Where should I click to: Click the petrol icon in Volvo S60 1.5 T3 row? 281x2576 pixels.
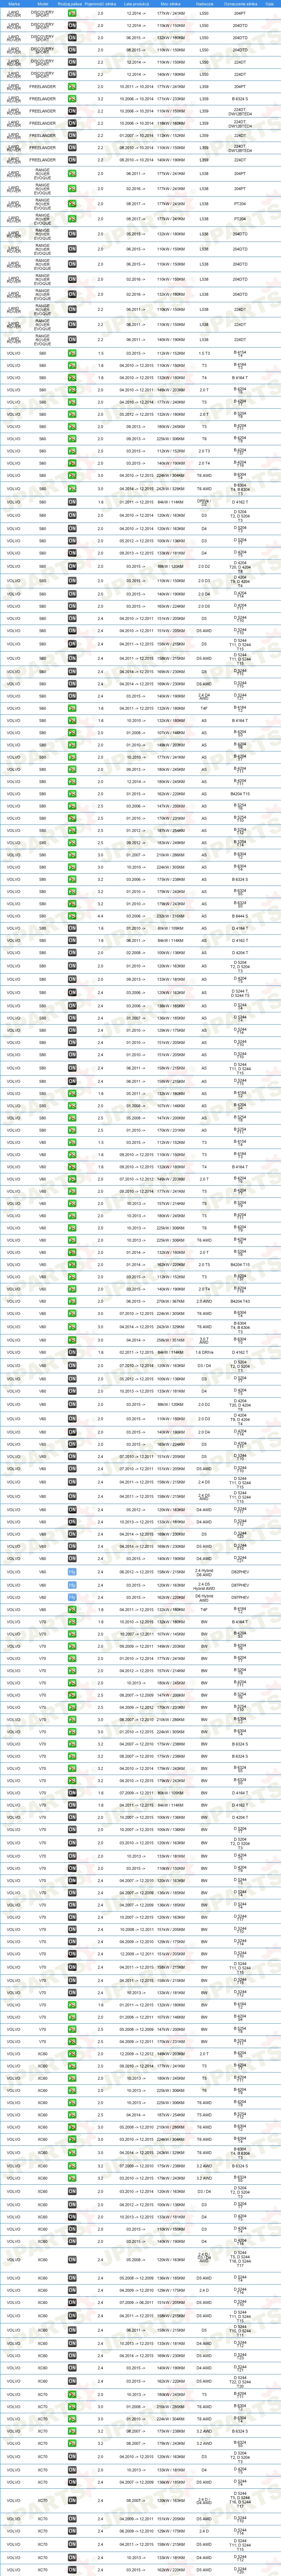click(72, 353)
